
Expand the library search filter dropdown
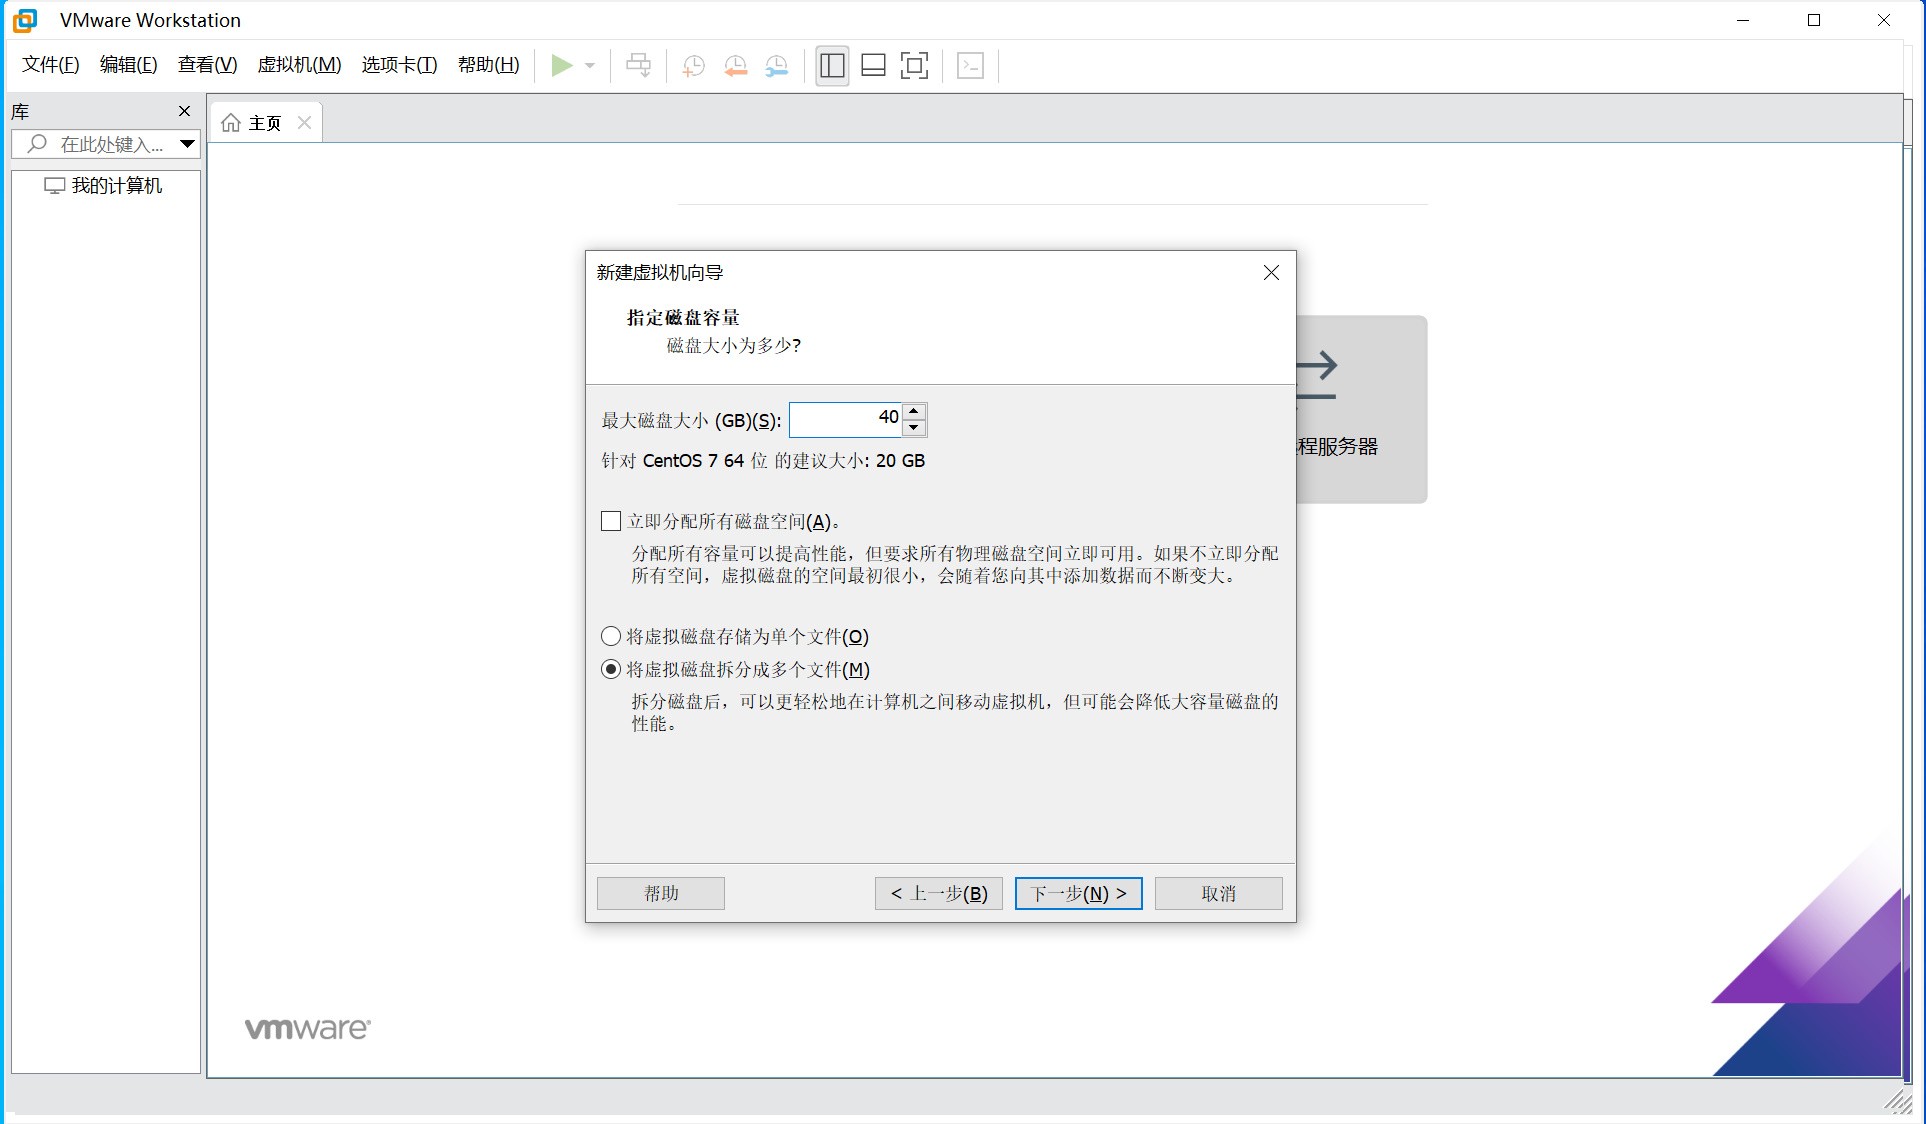point(187,144)
